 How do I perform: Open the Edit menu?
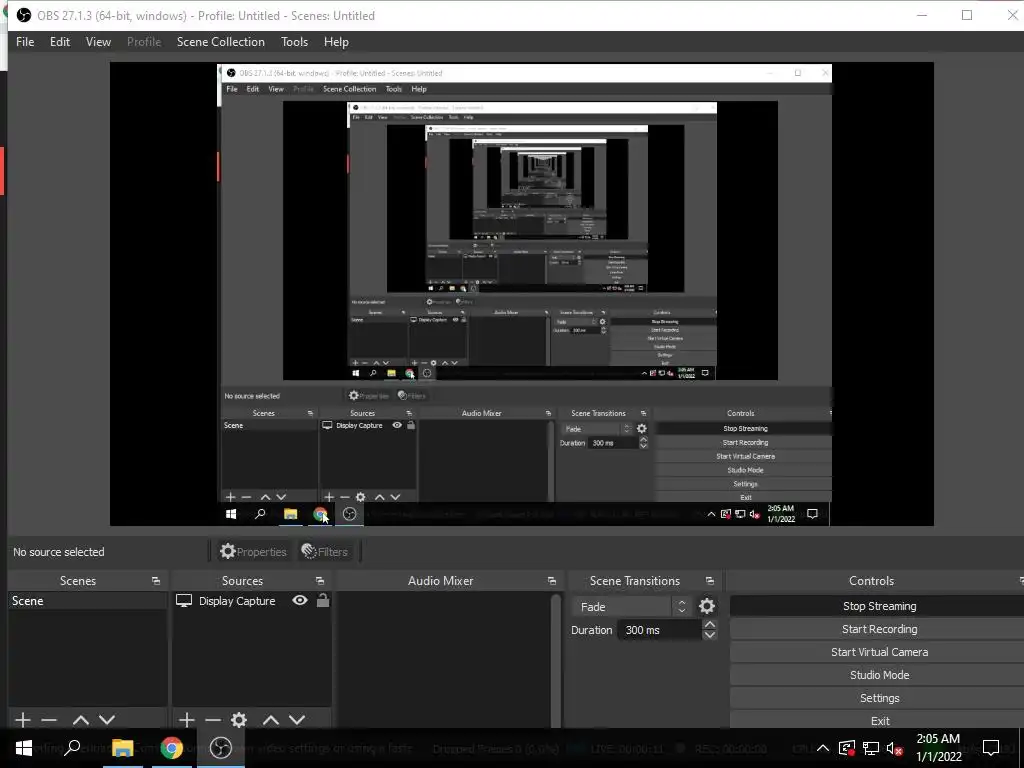(x=59, y=42)
